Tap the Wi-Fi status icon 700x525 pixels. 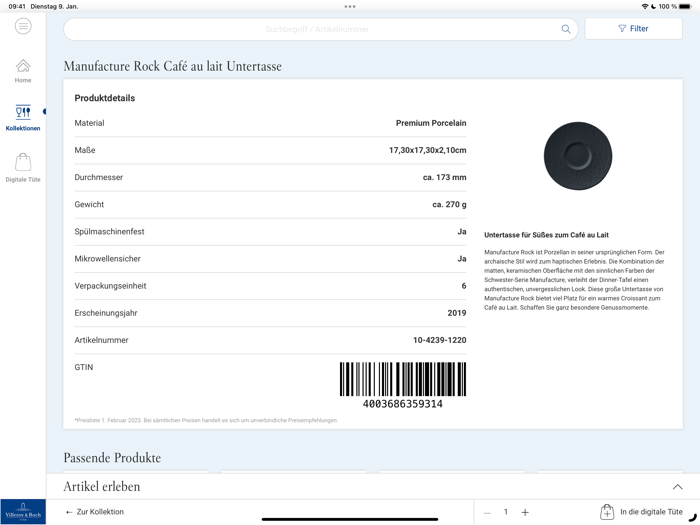[644, 6]
